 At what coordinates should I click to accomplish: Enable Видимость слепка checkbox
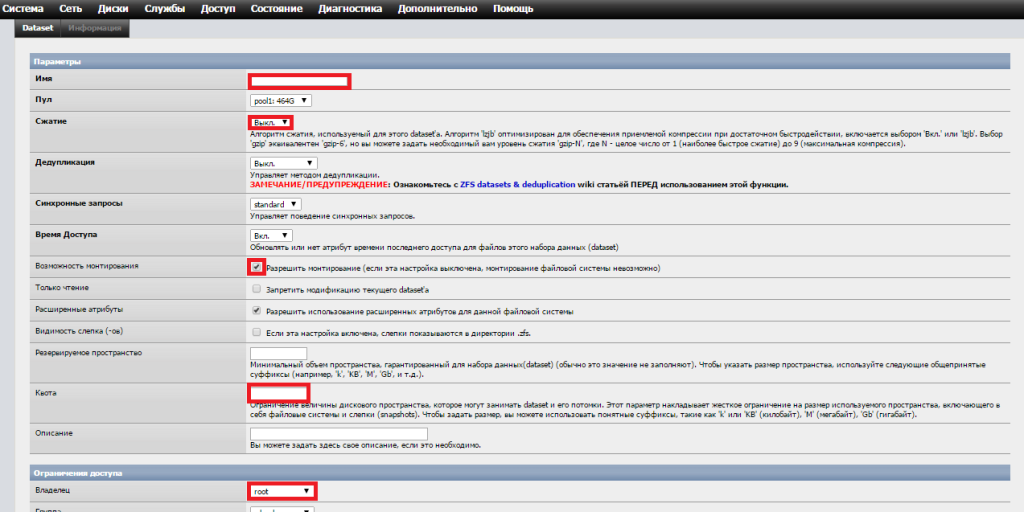click(x=257, y=332)
